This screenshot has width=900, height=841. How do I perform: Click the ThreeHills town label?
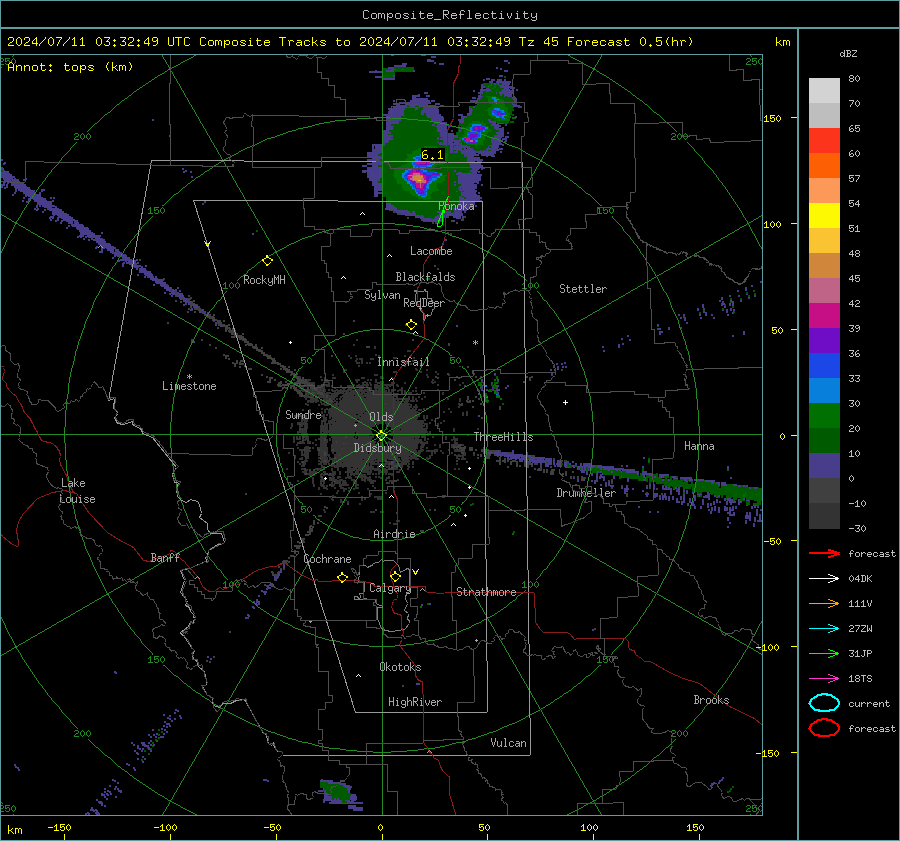click(503, 437)
